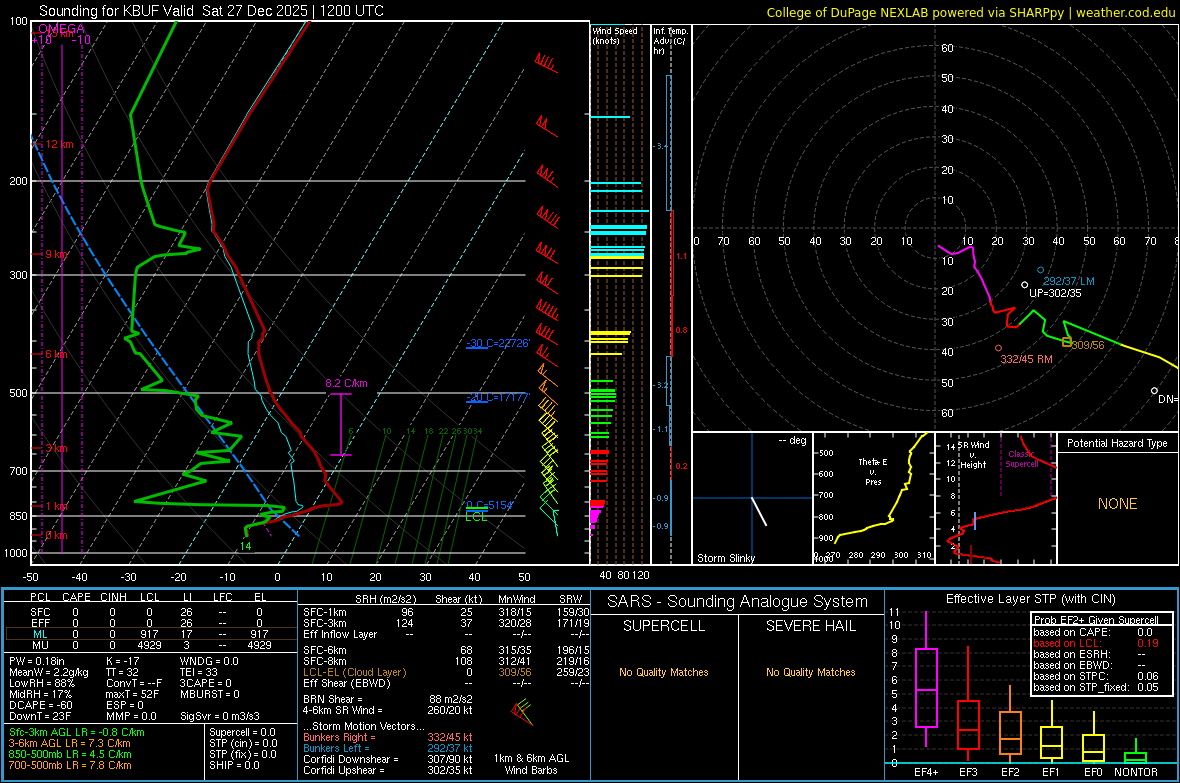Viewport: 1180px width, 783px height.
Task: Click the Wind Speed (knots) panel header
Action: click(x=615, y=35)
